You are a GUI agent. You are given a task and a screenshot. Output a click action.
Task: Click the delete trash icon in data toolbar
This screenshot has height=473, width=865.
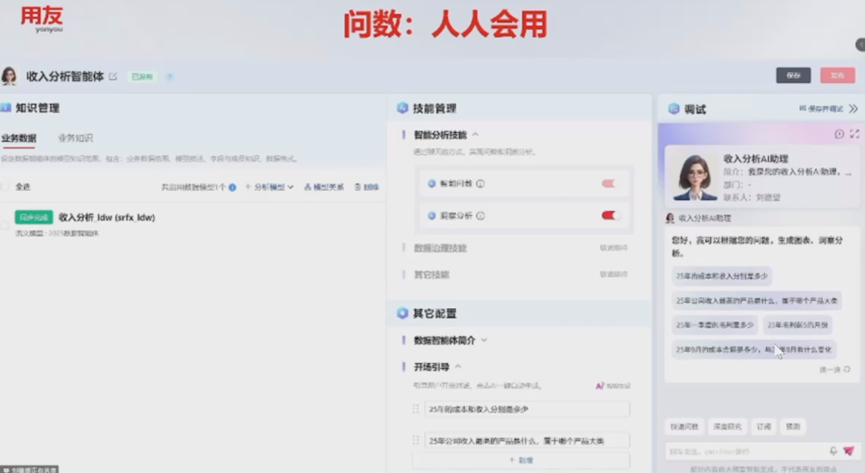[357, 187]
